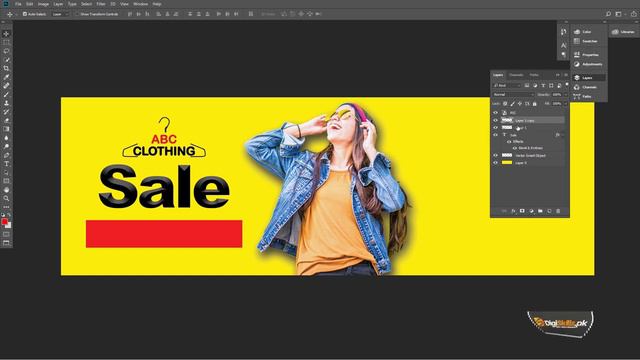
Task: Open the blend mode Normal dropdown
Action: pos(513,94)
